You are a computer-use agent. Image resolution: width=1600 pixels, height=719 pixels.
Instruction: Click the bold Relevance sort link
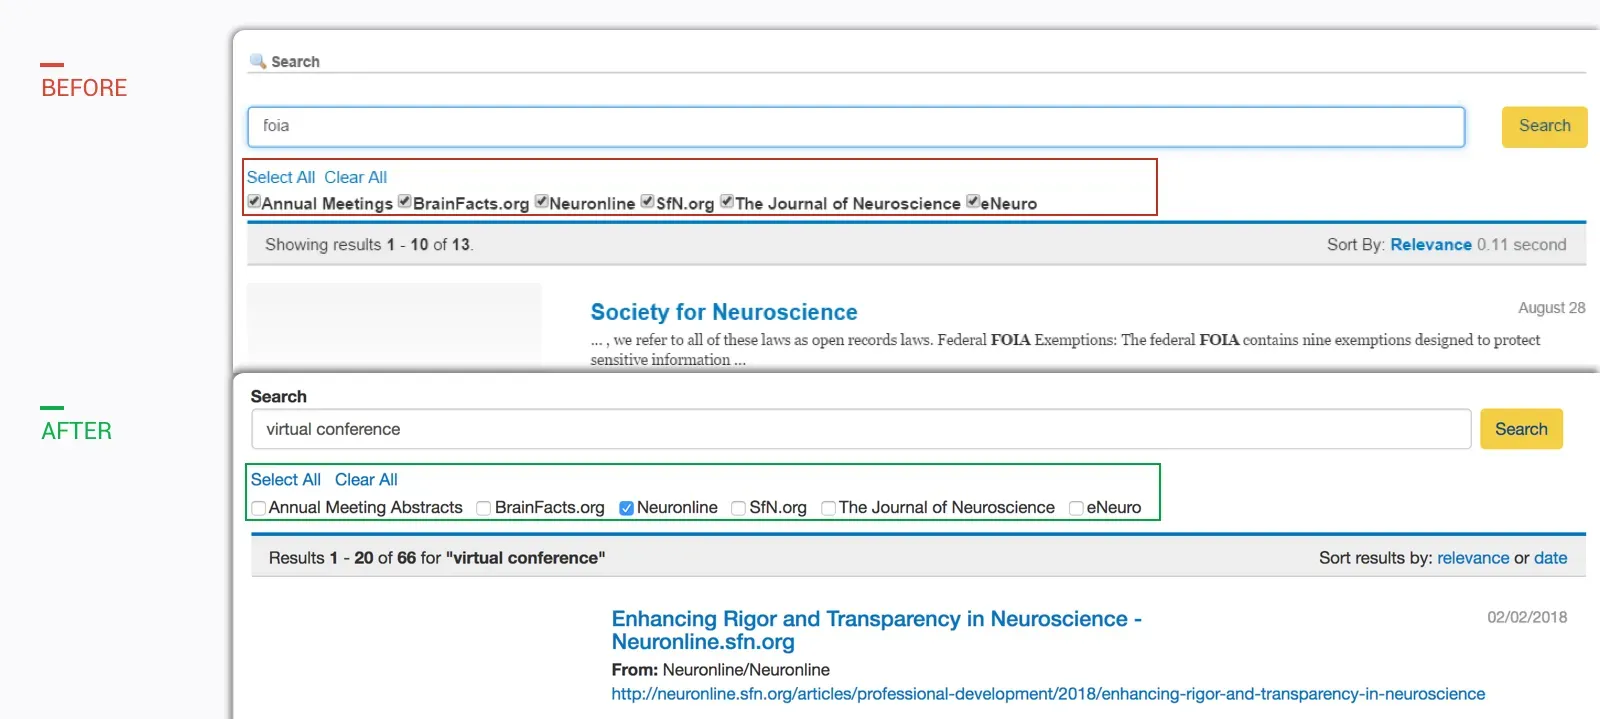1430,245
